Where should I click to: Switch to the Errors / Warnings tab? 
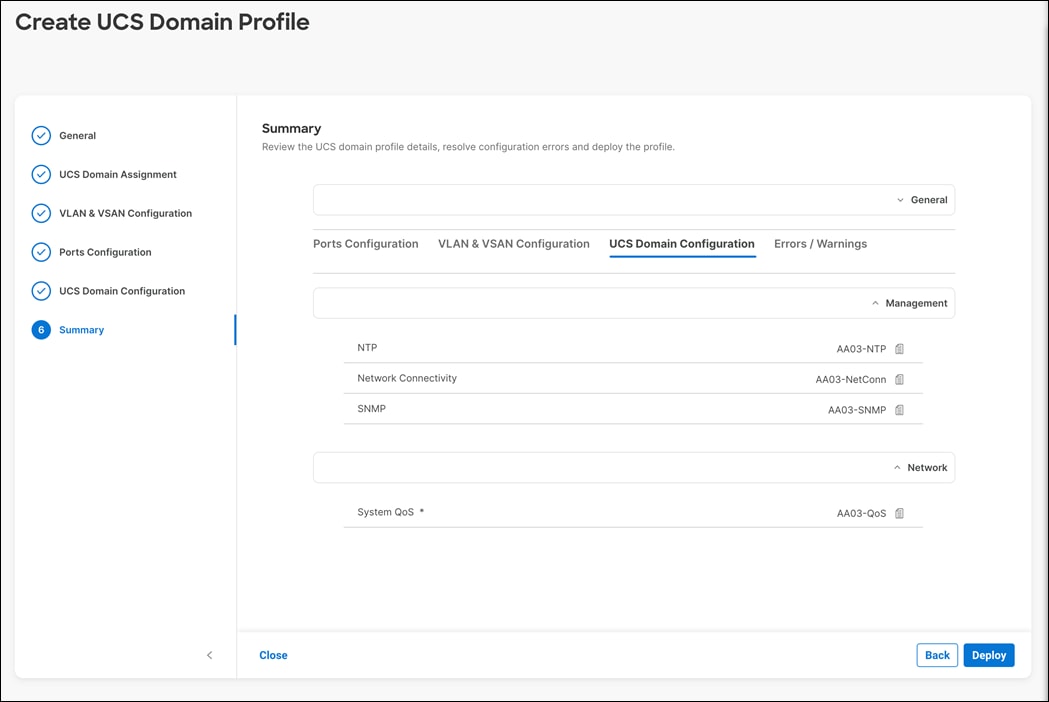(819, 243)
